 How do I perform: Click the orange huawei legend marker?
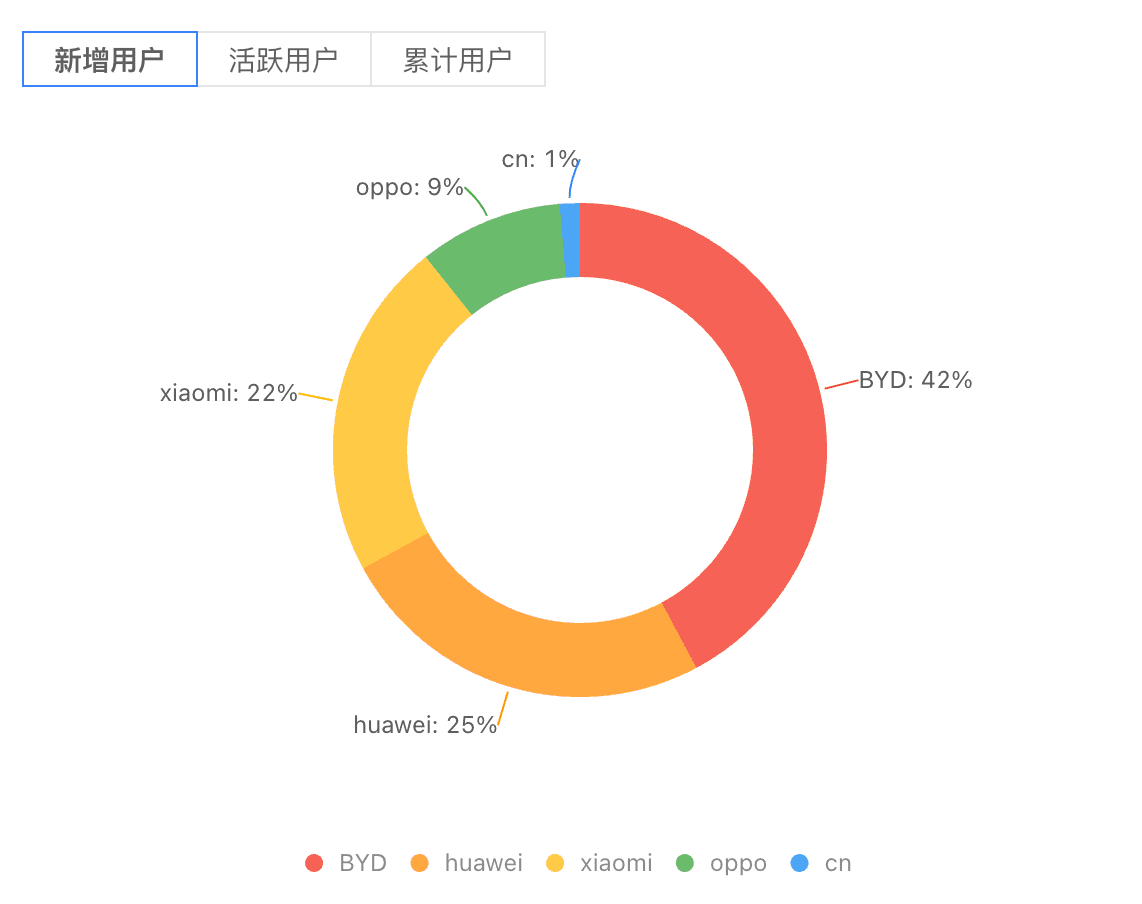coord(418,862)
